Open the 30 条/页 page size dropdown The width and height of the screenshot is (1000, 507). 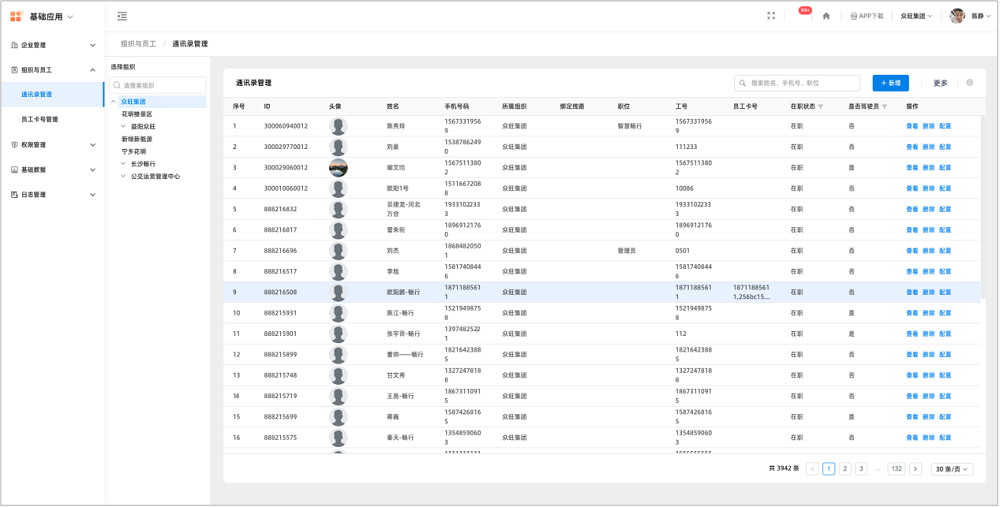952,469
